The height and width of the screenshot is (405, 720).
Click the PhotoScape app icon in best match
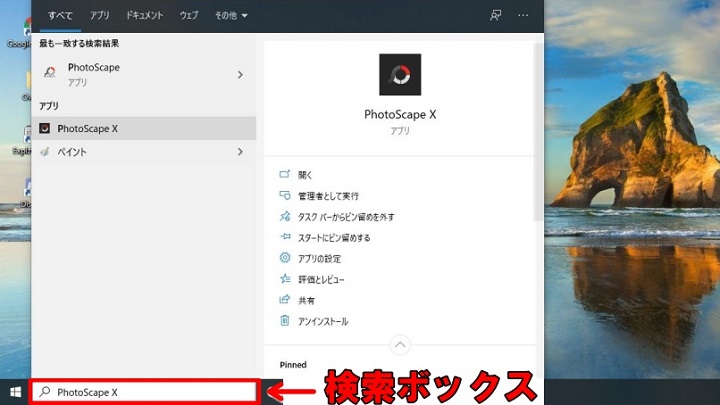pos(50,72)
